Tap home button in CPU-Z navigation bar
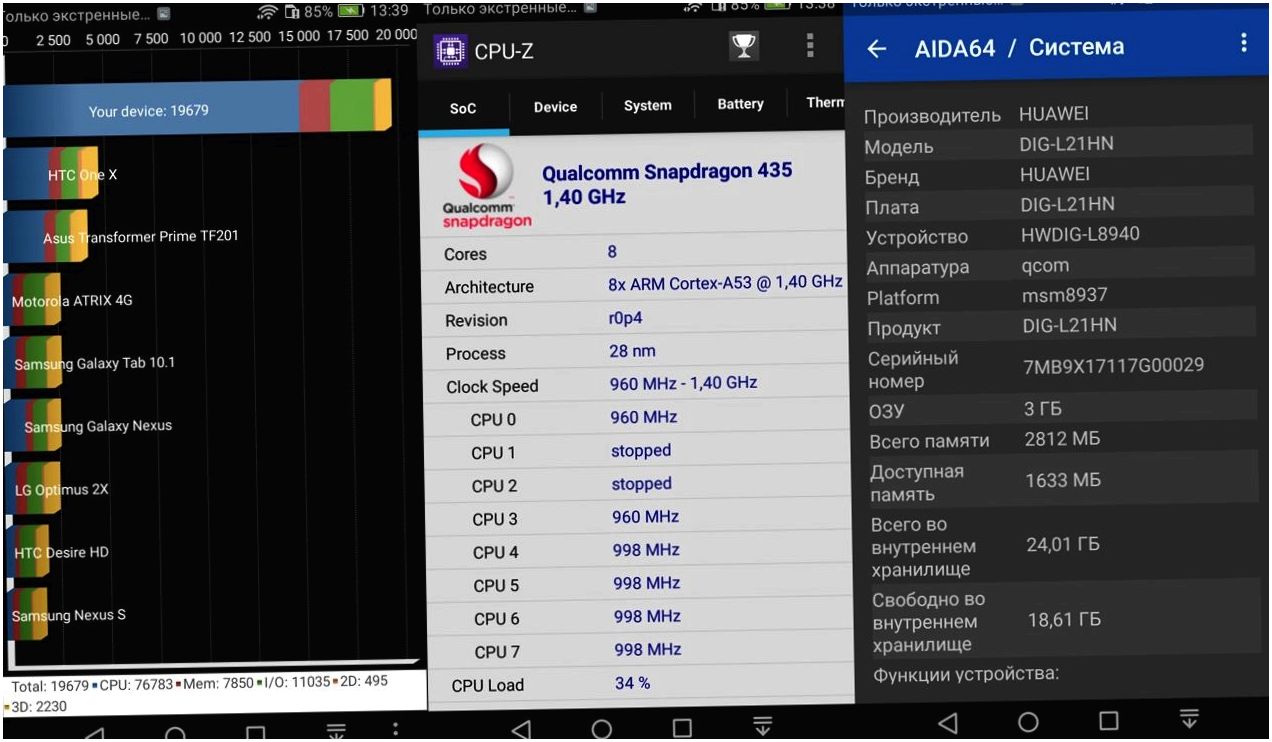The image size is (1272, 742). pyautogui.click(x=602, y=728)
